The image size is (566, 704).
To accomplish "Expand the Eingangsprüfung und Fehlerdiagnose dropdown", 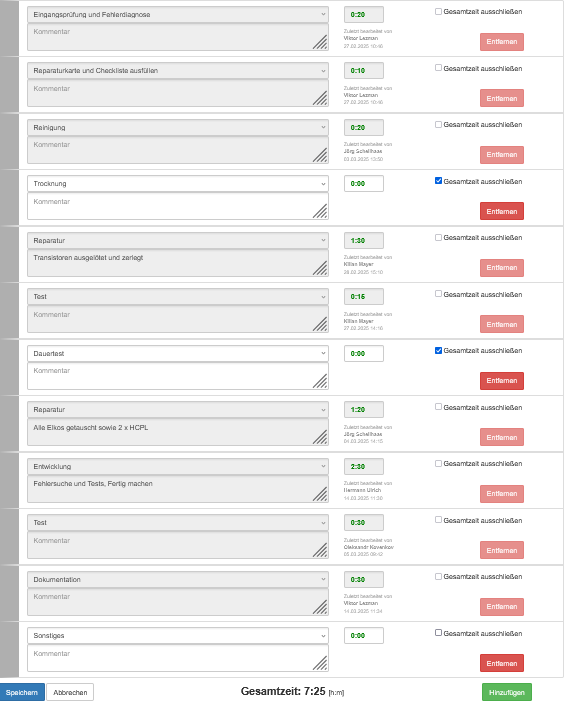I will [x=178, y=14].
